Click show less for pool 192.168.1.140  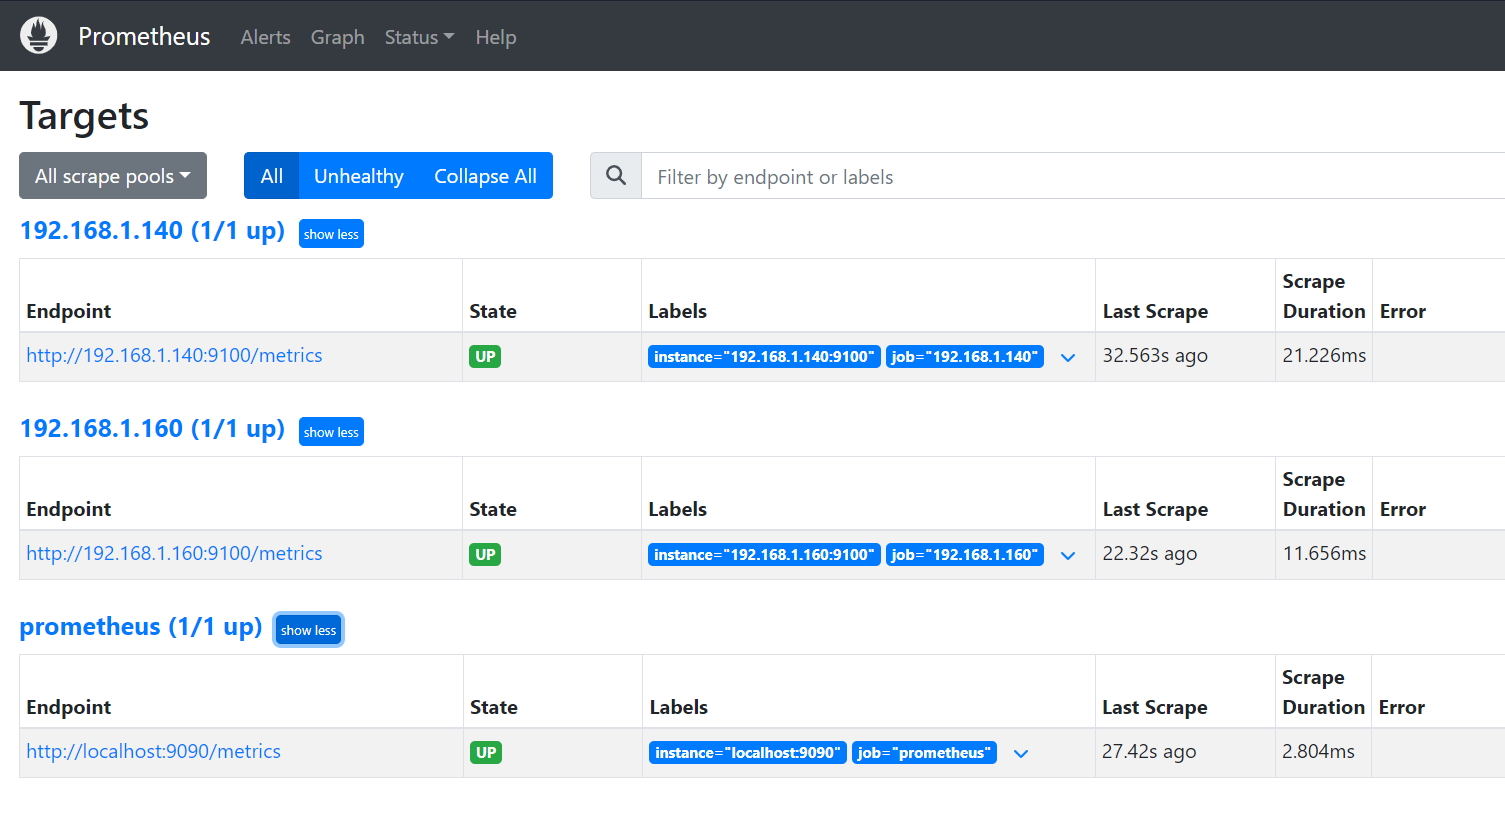click(x=331, y=234)
